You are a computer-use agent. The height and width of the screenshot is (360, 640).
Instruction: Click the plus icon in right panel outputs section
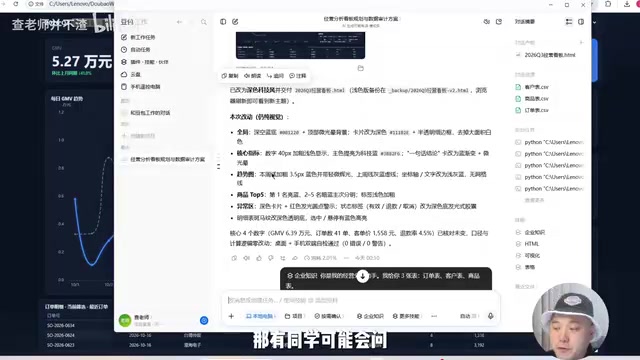click(581, 42)
